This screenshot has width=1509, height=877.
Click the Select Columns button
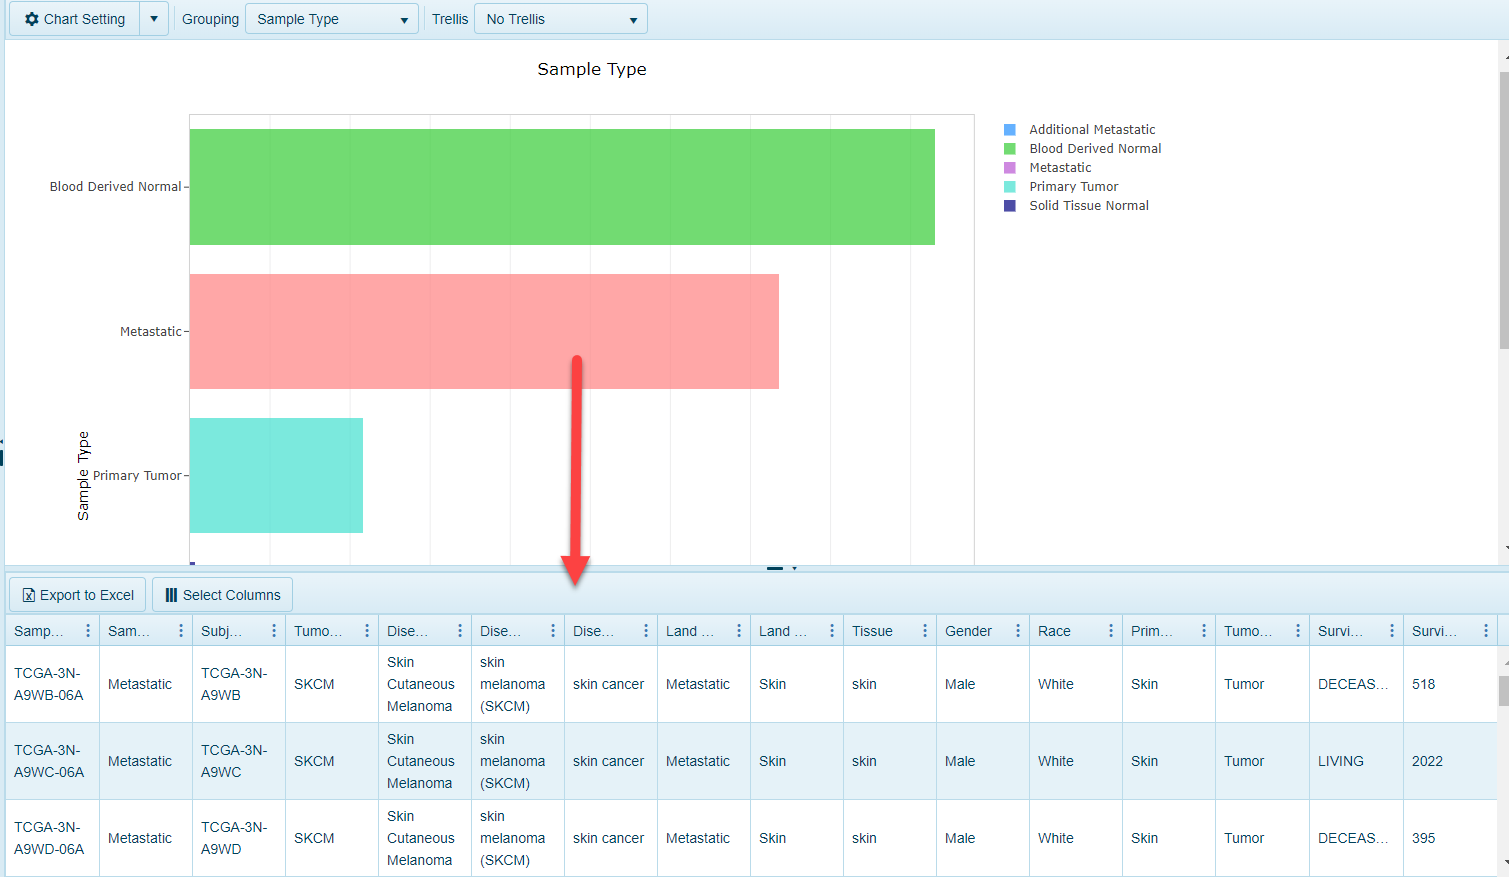tap(222, 594)
